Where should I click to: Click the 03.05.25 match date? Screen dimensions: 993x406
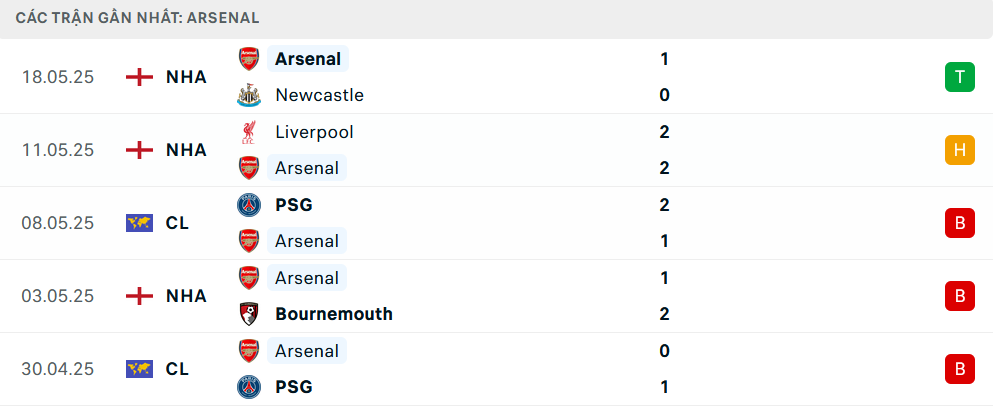pyautogui.click(x=57, y=296)
